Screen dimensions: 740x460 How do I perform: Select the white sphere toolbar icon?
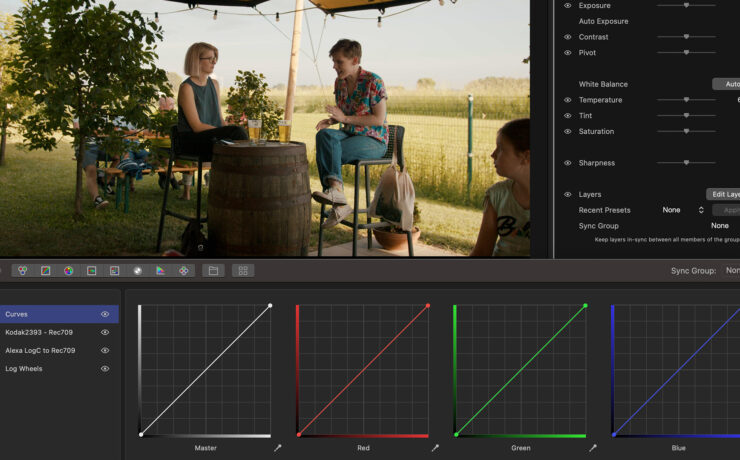point(137,270)
